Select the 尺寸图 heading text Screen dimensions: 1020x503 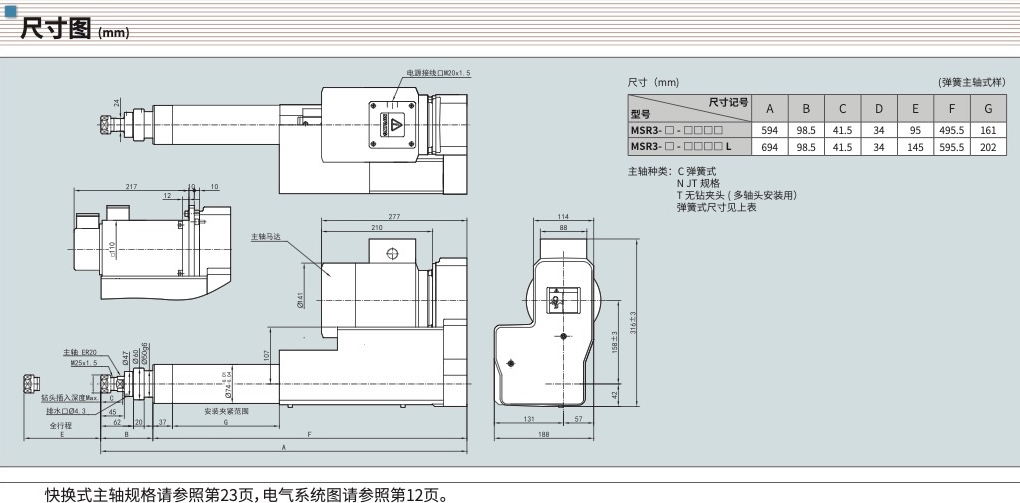[56, 28]
